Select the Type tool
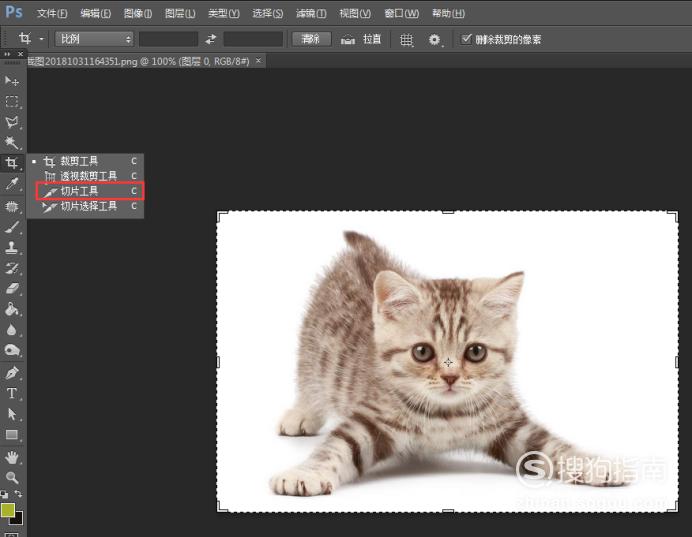The width and height of the screenshot is (692, 537). point(12,393)
